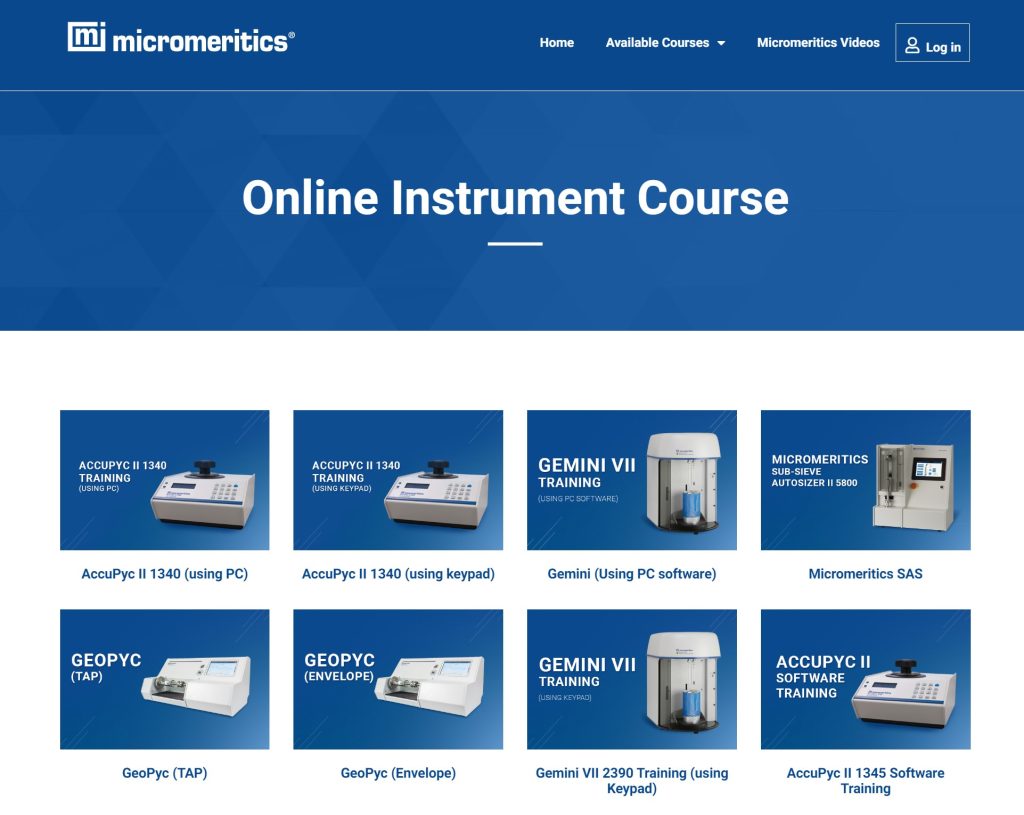Go to Micromeritics Videos page
The image size is (1024, 815).
(818, 43)
